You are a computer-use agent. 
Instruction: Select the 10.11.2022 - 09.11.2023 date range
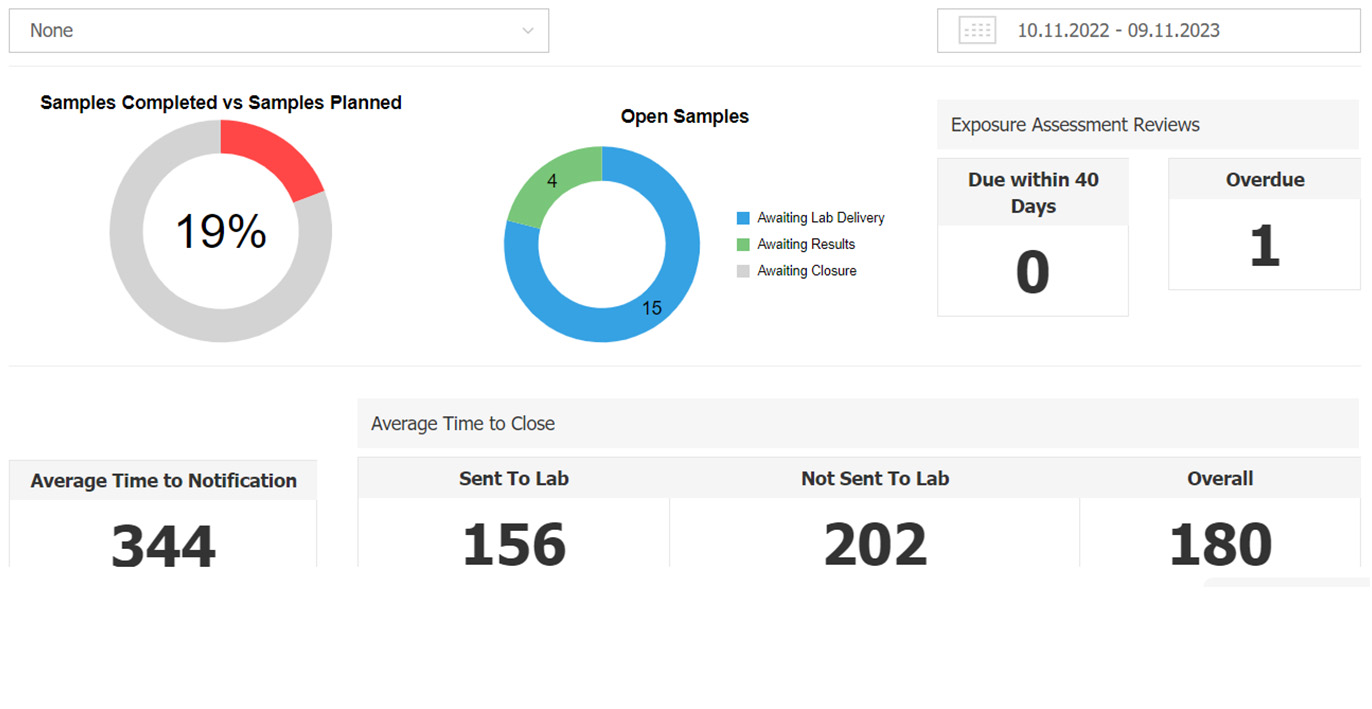click(x=1118, y=30)
